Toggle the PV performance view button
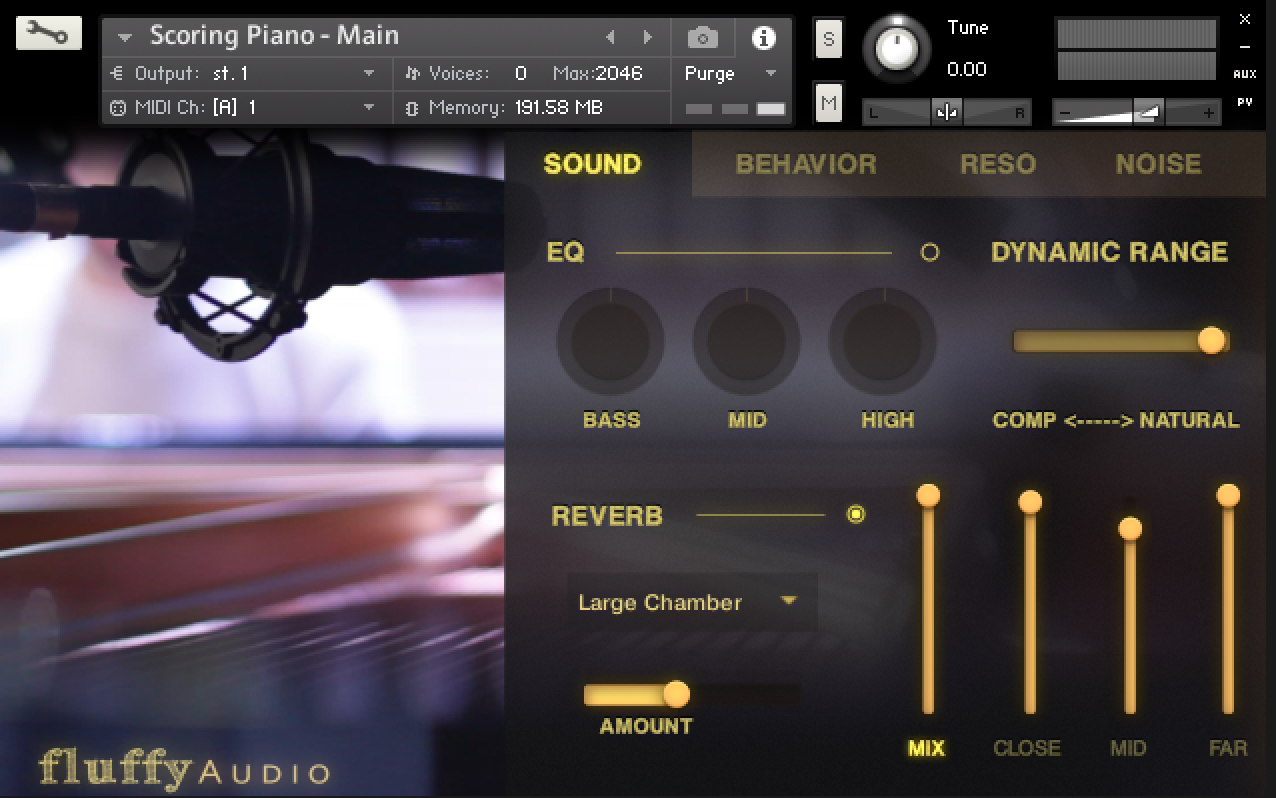 coord(1245,101)
